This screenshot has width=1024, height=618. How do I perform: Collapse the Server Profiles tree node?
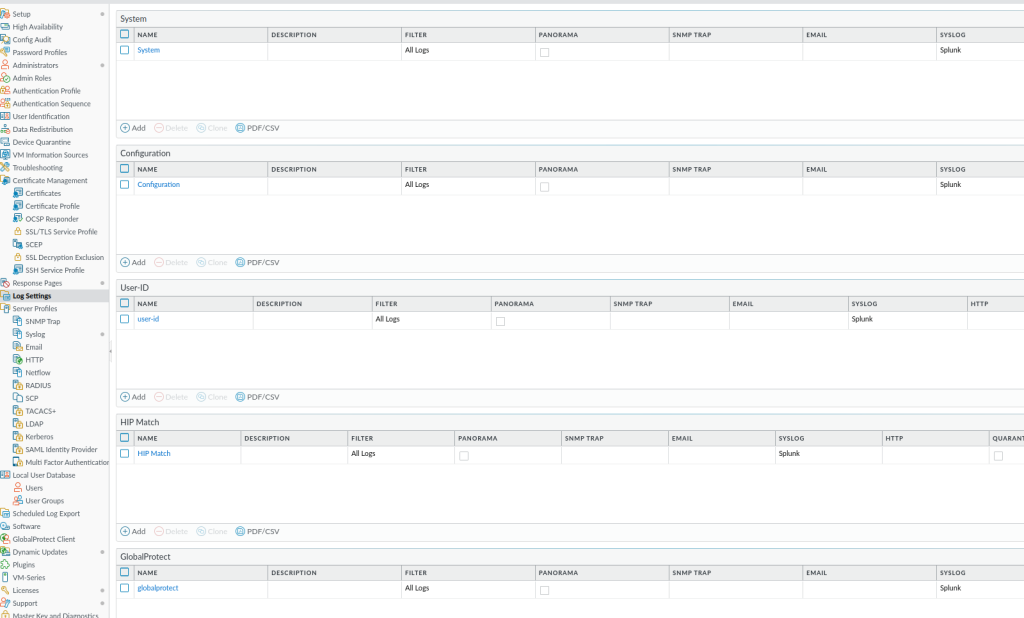tap(5, 308)
